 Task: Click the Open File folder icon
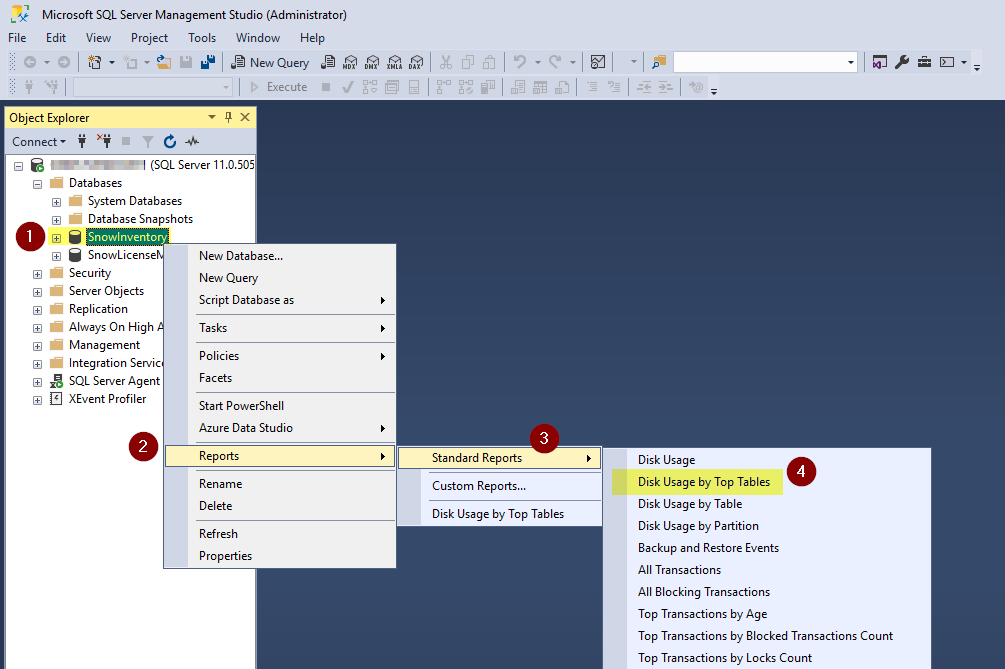pos(164,62)
